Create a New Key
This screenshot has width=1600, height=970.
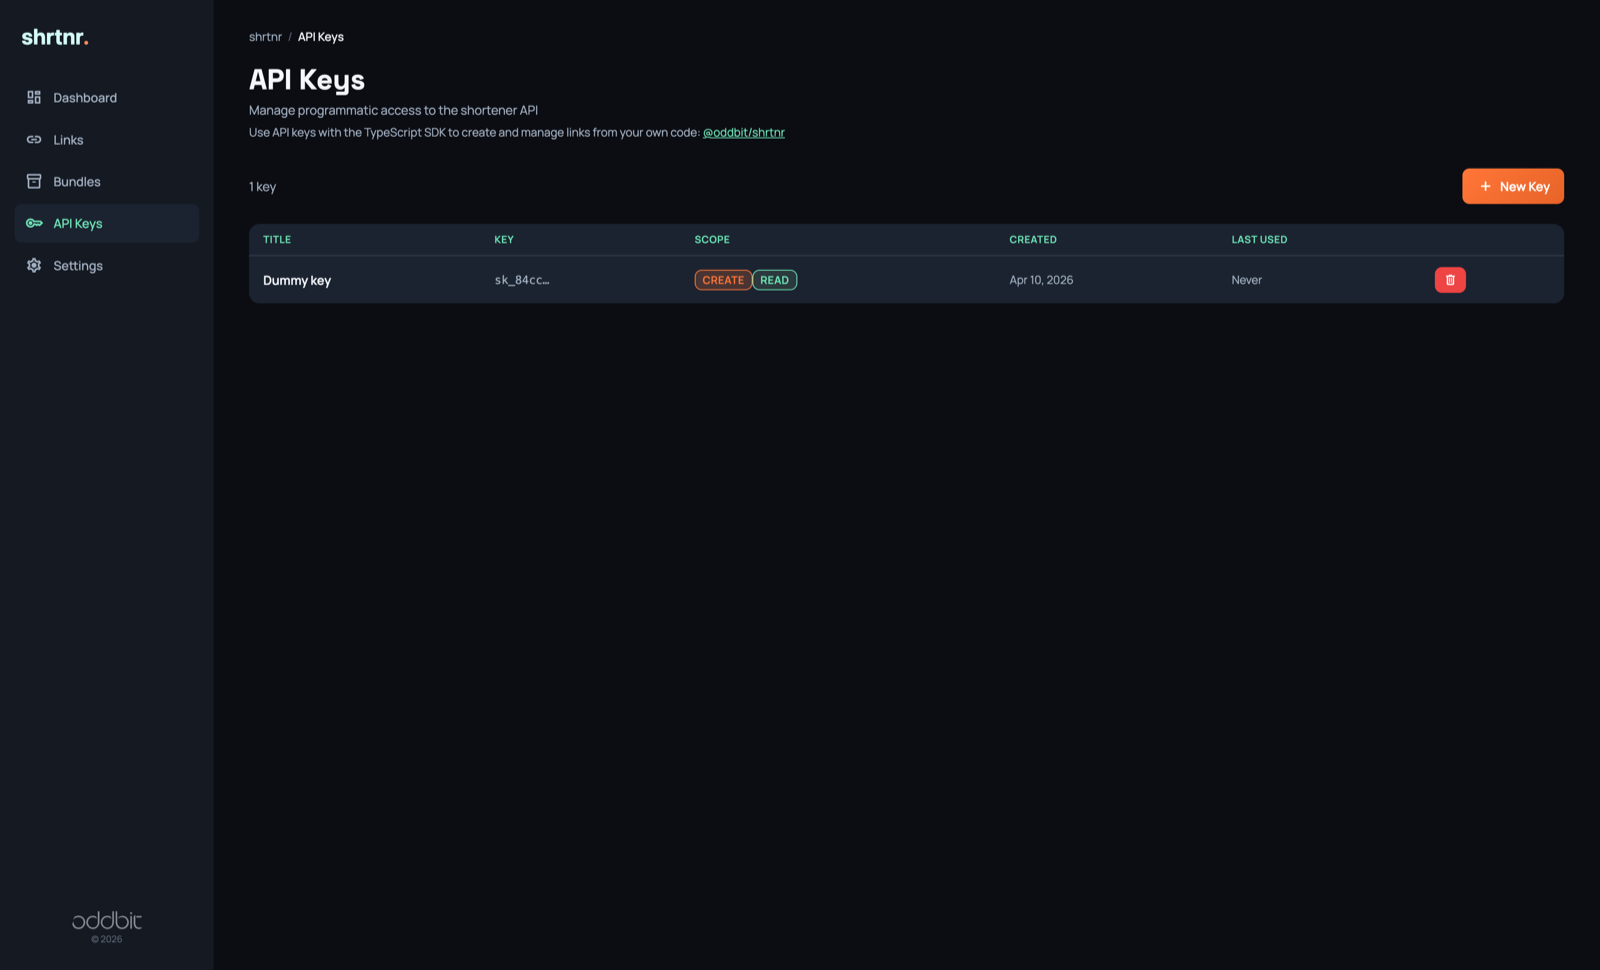tap(1513, 186)
